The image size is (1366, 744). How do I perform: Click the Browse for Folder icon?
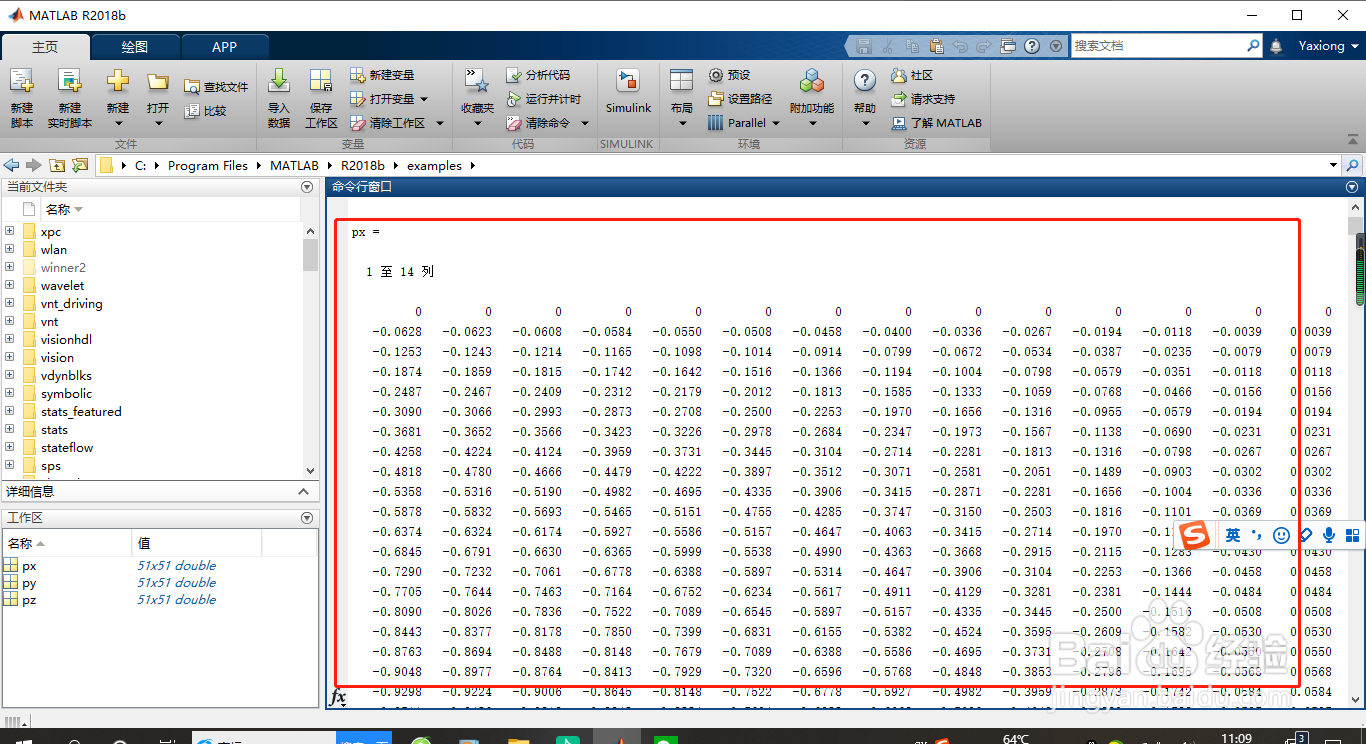80,165
